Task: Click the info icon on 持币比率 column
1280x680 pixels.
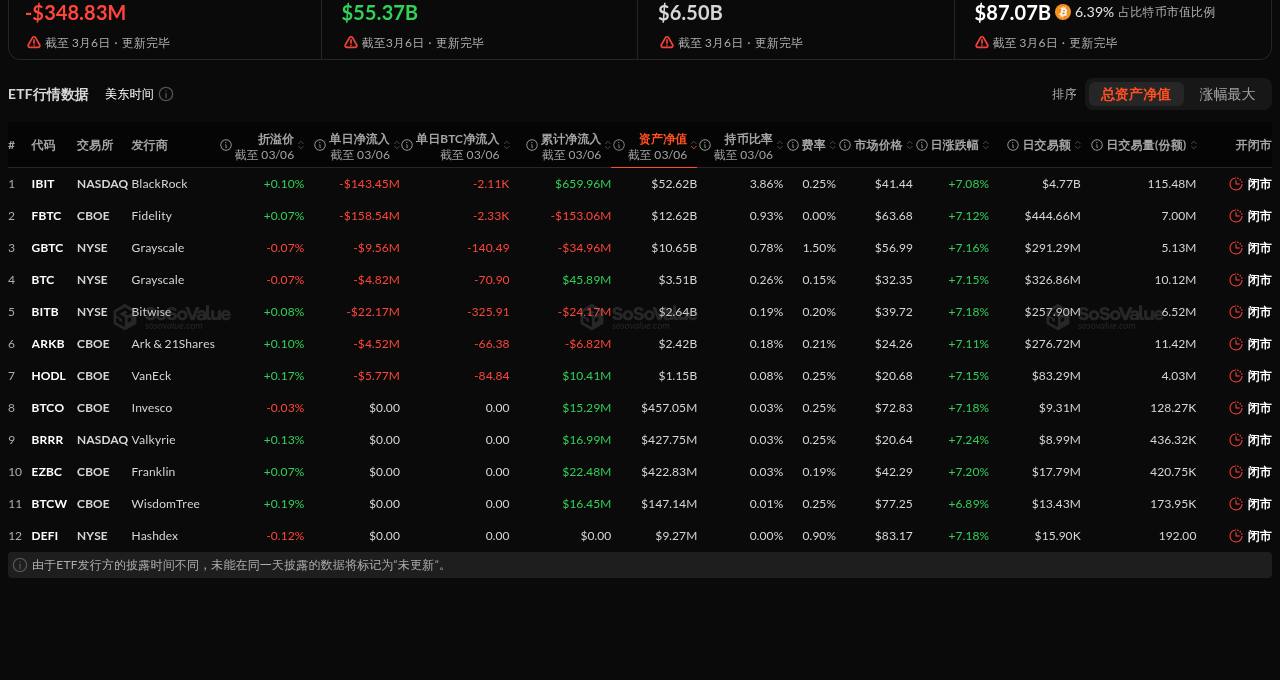Action: pos(705,145)
